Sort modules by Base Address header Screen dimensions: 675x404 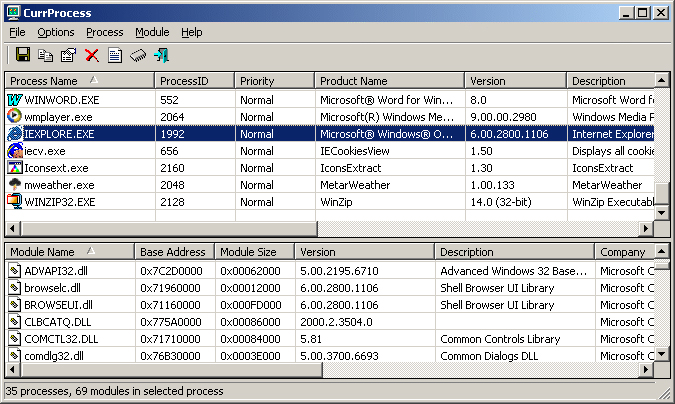coord(173,252)
